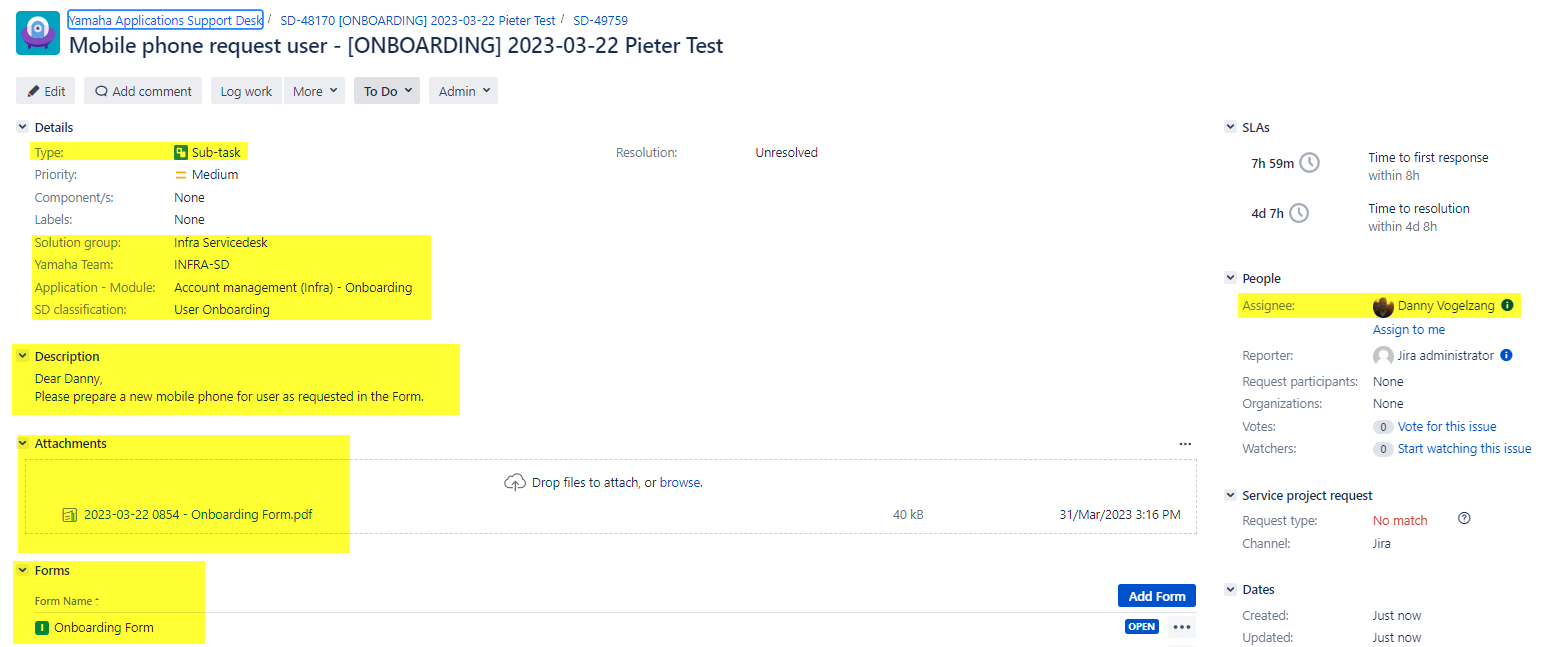Collapse the Service project request panel
Screen dimensions: 1557x647
(x=1230, y=495)
